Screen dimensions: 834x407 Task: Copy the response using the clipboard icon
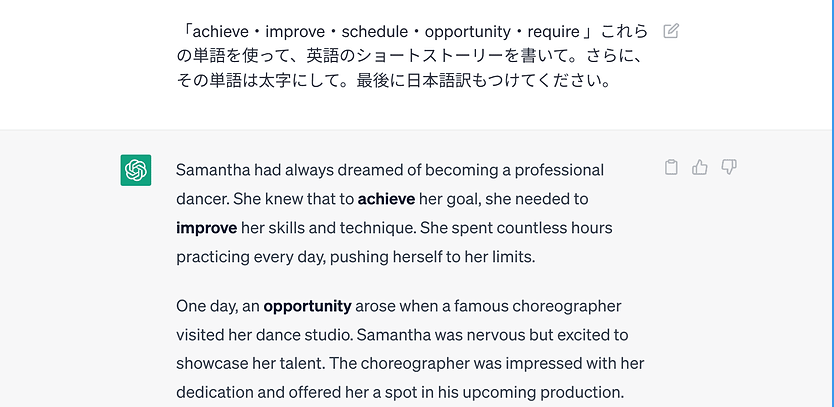671,167
